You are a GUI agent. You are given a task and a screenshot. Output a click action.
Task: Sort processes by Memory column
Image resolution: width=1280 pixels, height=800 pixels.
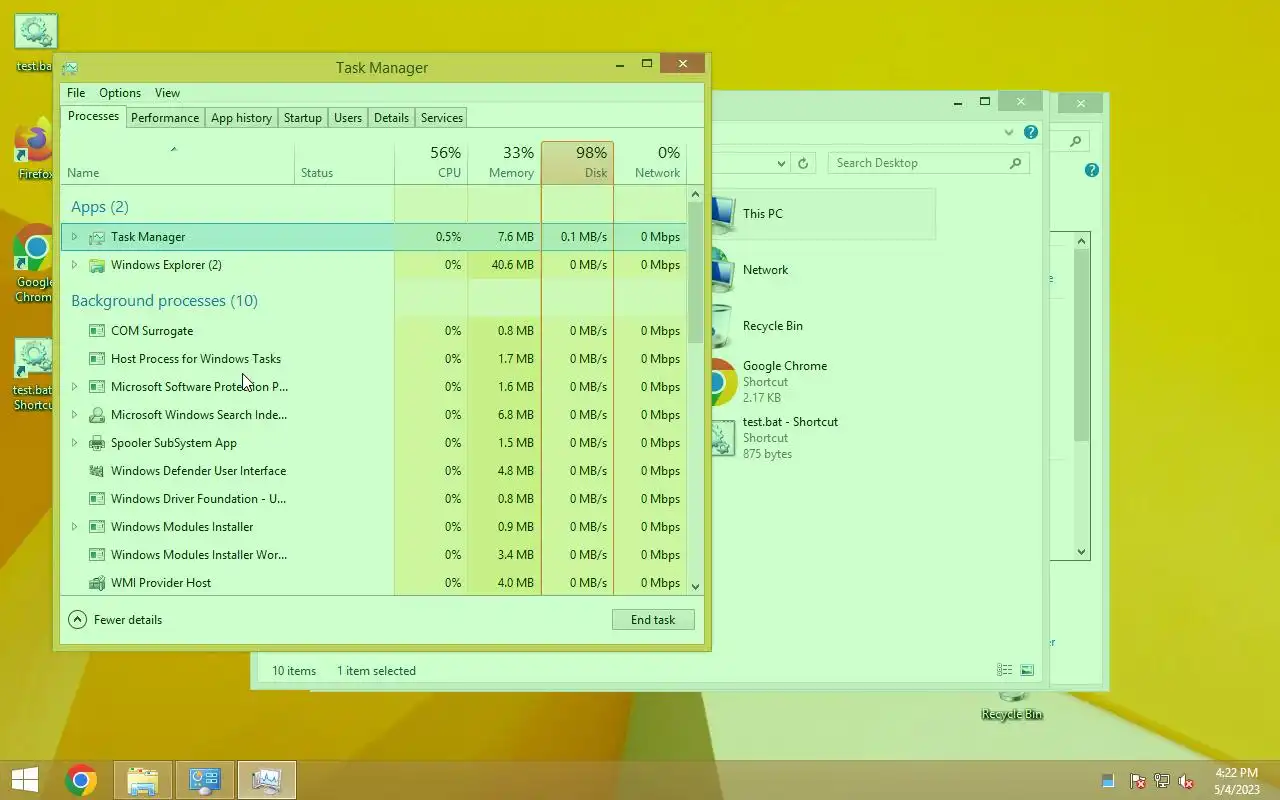[504, 163]
